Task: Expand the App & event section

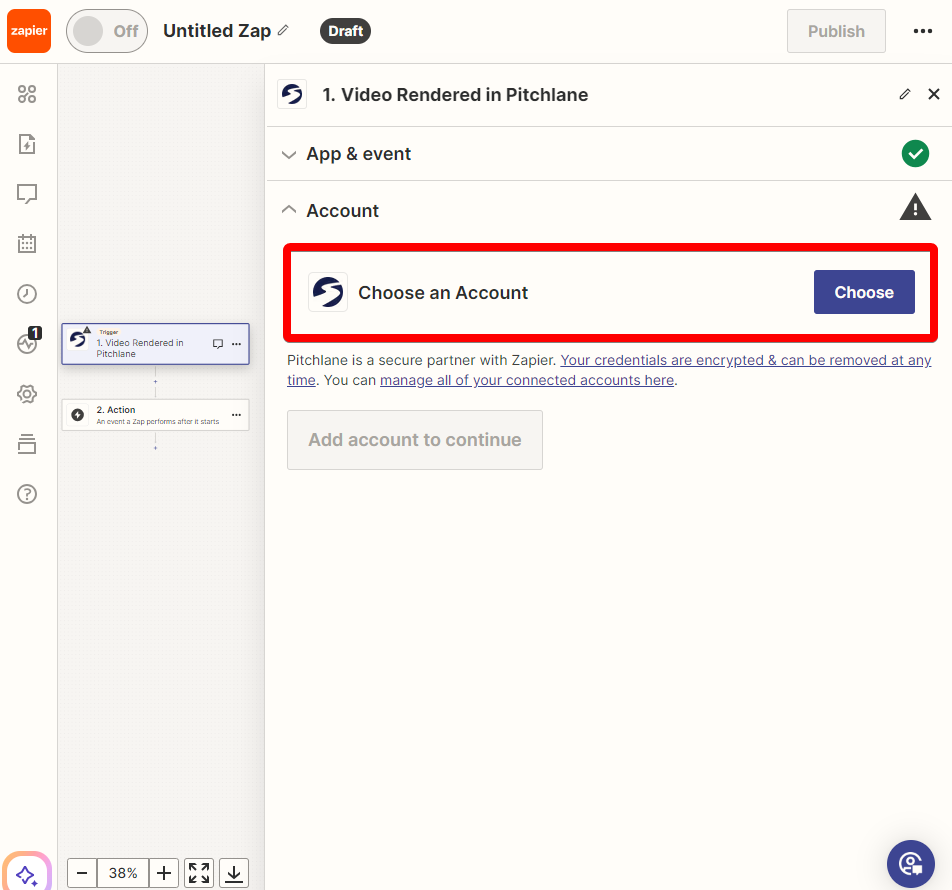Action: 610,154
